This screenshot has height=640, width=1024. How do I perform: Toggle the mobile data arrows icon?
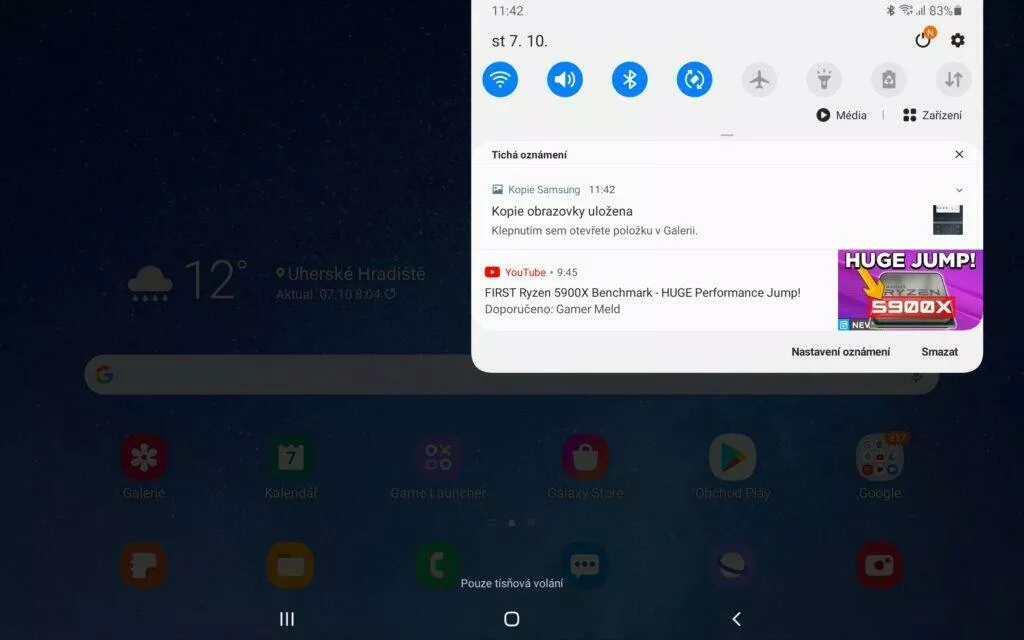click(953, 80)
